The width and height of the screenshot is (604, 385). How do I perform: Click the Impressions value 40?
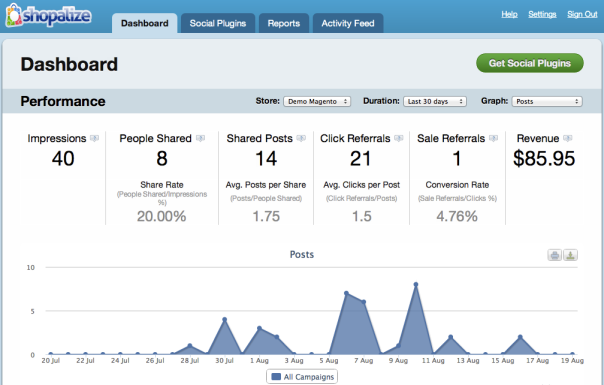coord(63,158)
